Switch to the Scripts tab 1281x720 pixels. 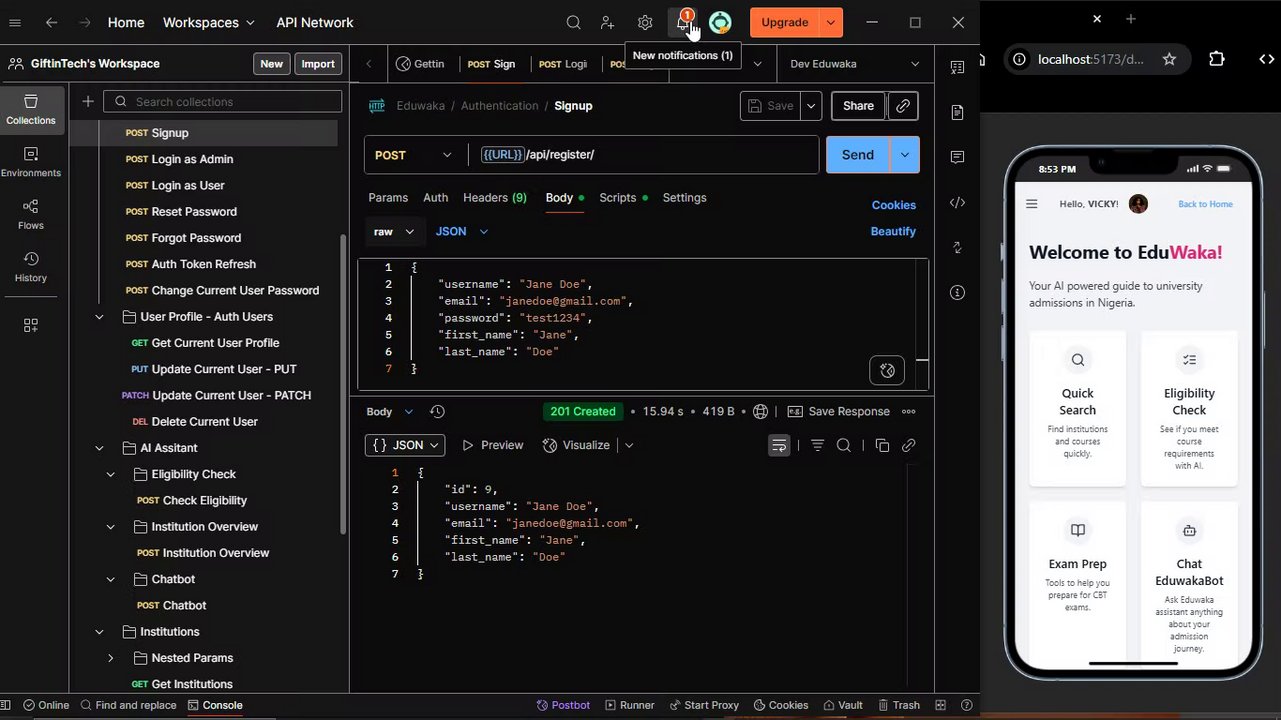tap(623, 198)
